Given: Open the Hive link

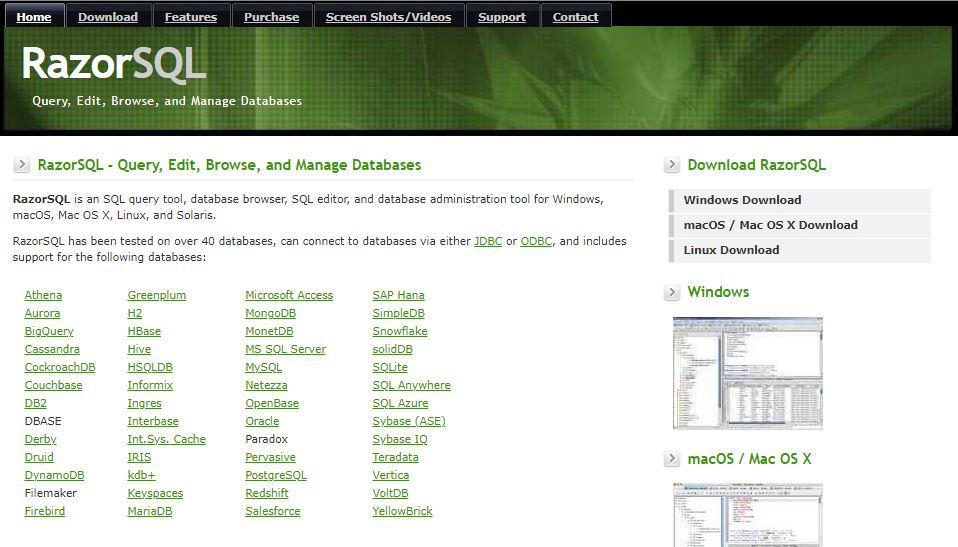Looking at the screenshot, I should point(139,349).
